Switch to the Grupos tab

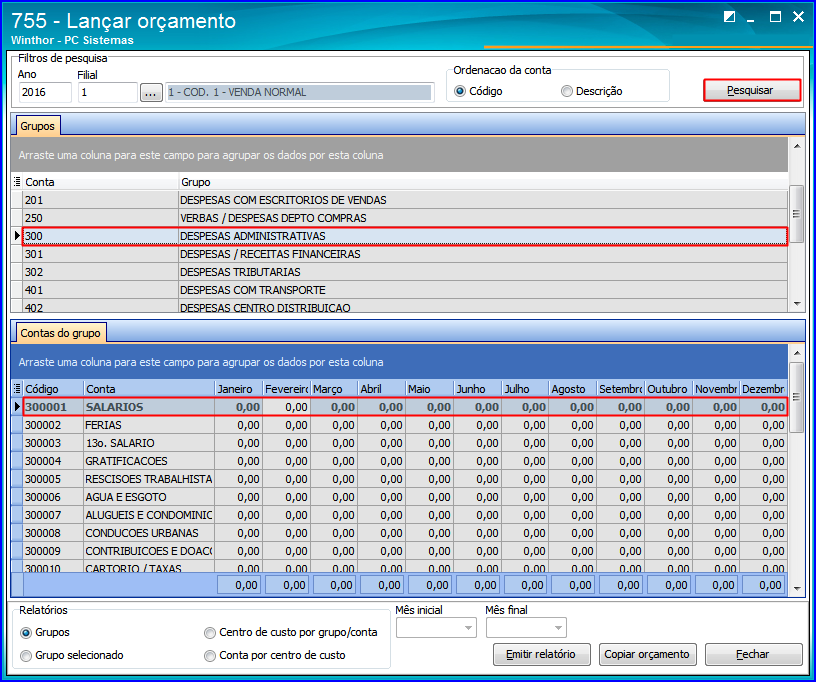[37, 126]
